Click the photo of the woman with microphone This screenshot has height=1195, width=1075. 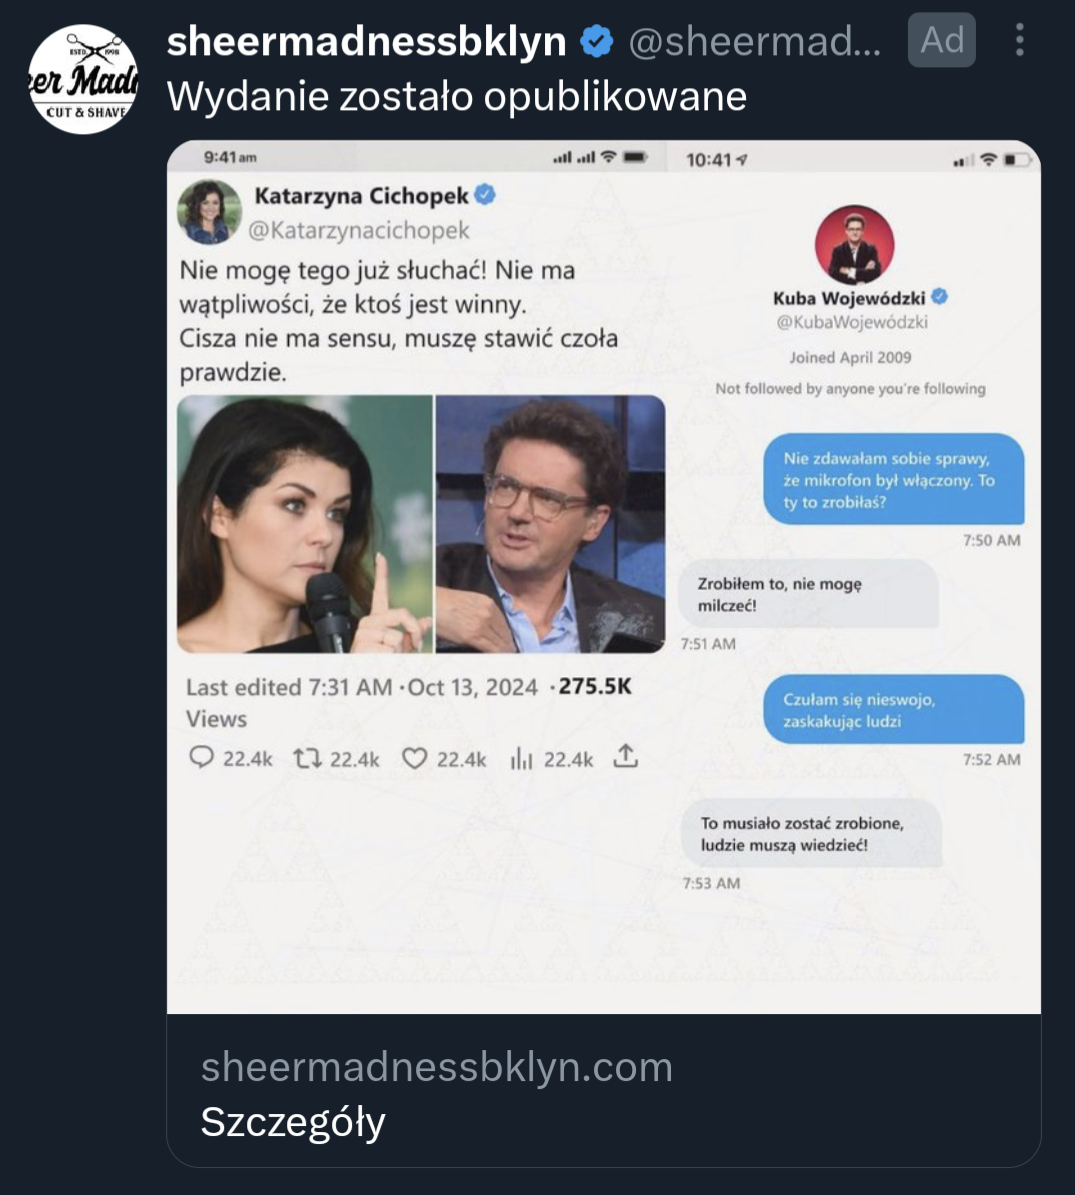pos(305,524)
